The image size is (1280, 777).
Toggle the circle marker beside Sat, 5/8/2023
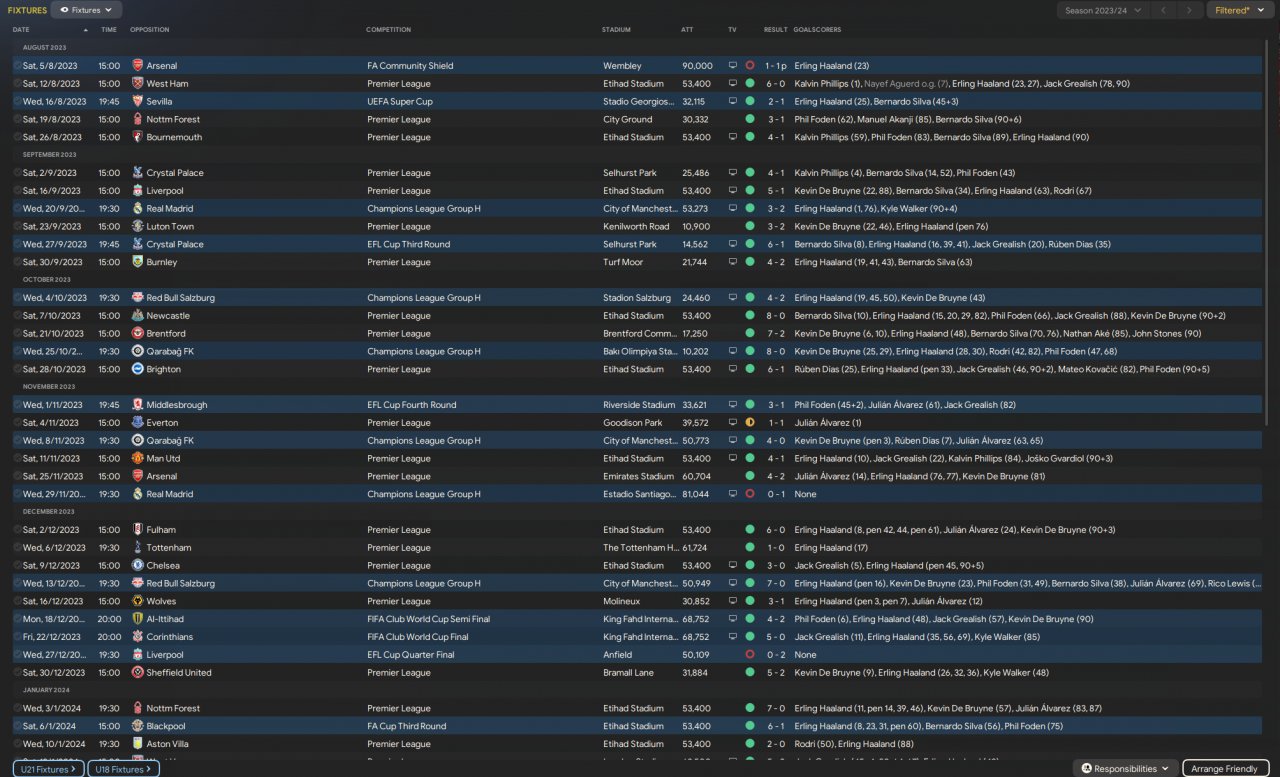pyautogui.click(x=17, y=66)
